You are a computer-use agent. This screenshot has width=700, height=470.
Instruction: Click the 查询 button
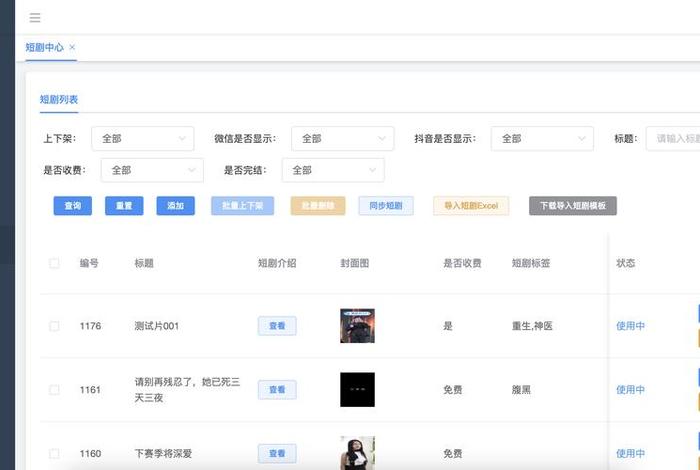[73, 206]
